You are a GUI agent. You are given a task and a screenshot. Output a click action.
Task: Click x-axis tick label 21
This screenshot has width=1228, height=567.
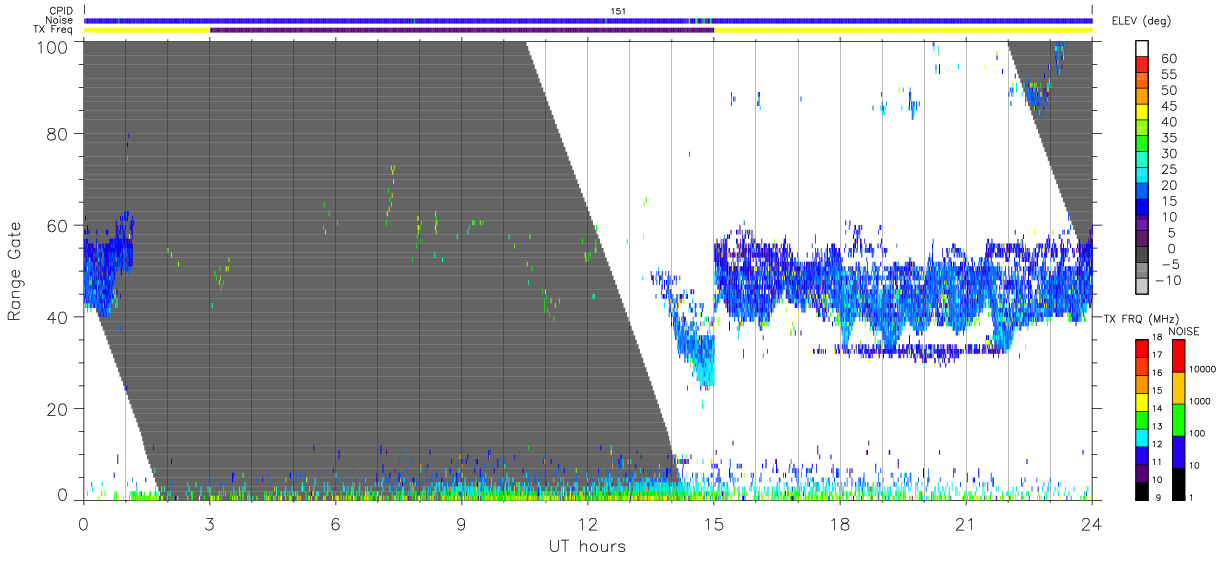pyautogui.click(x=966, y=522)
